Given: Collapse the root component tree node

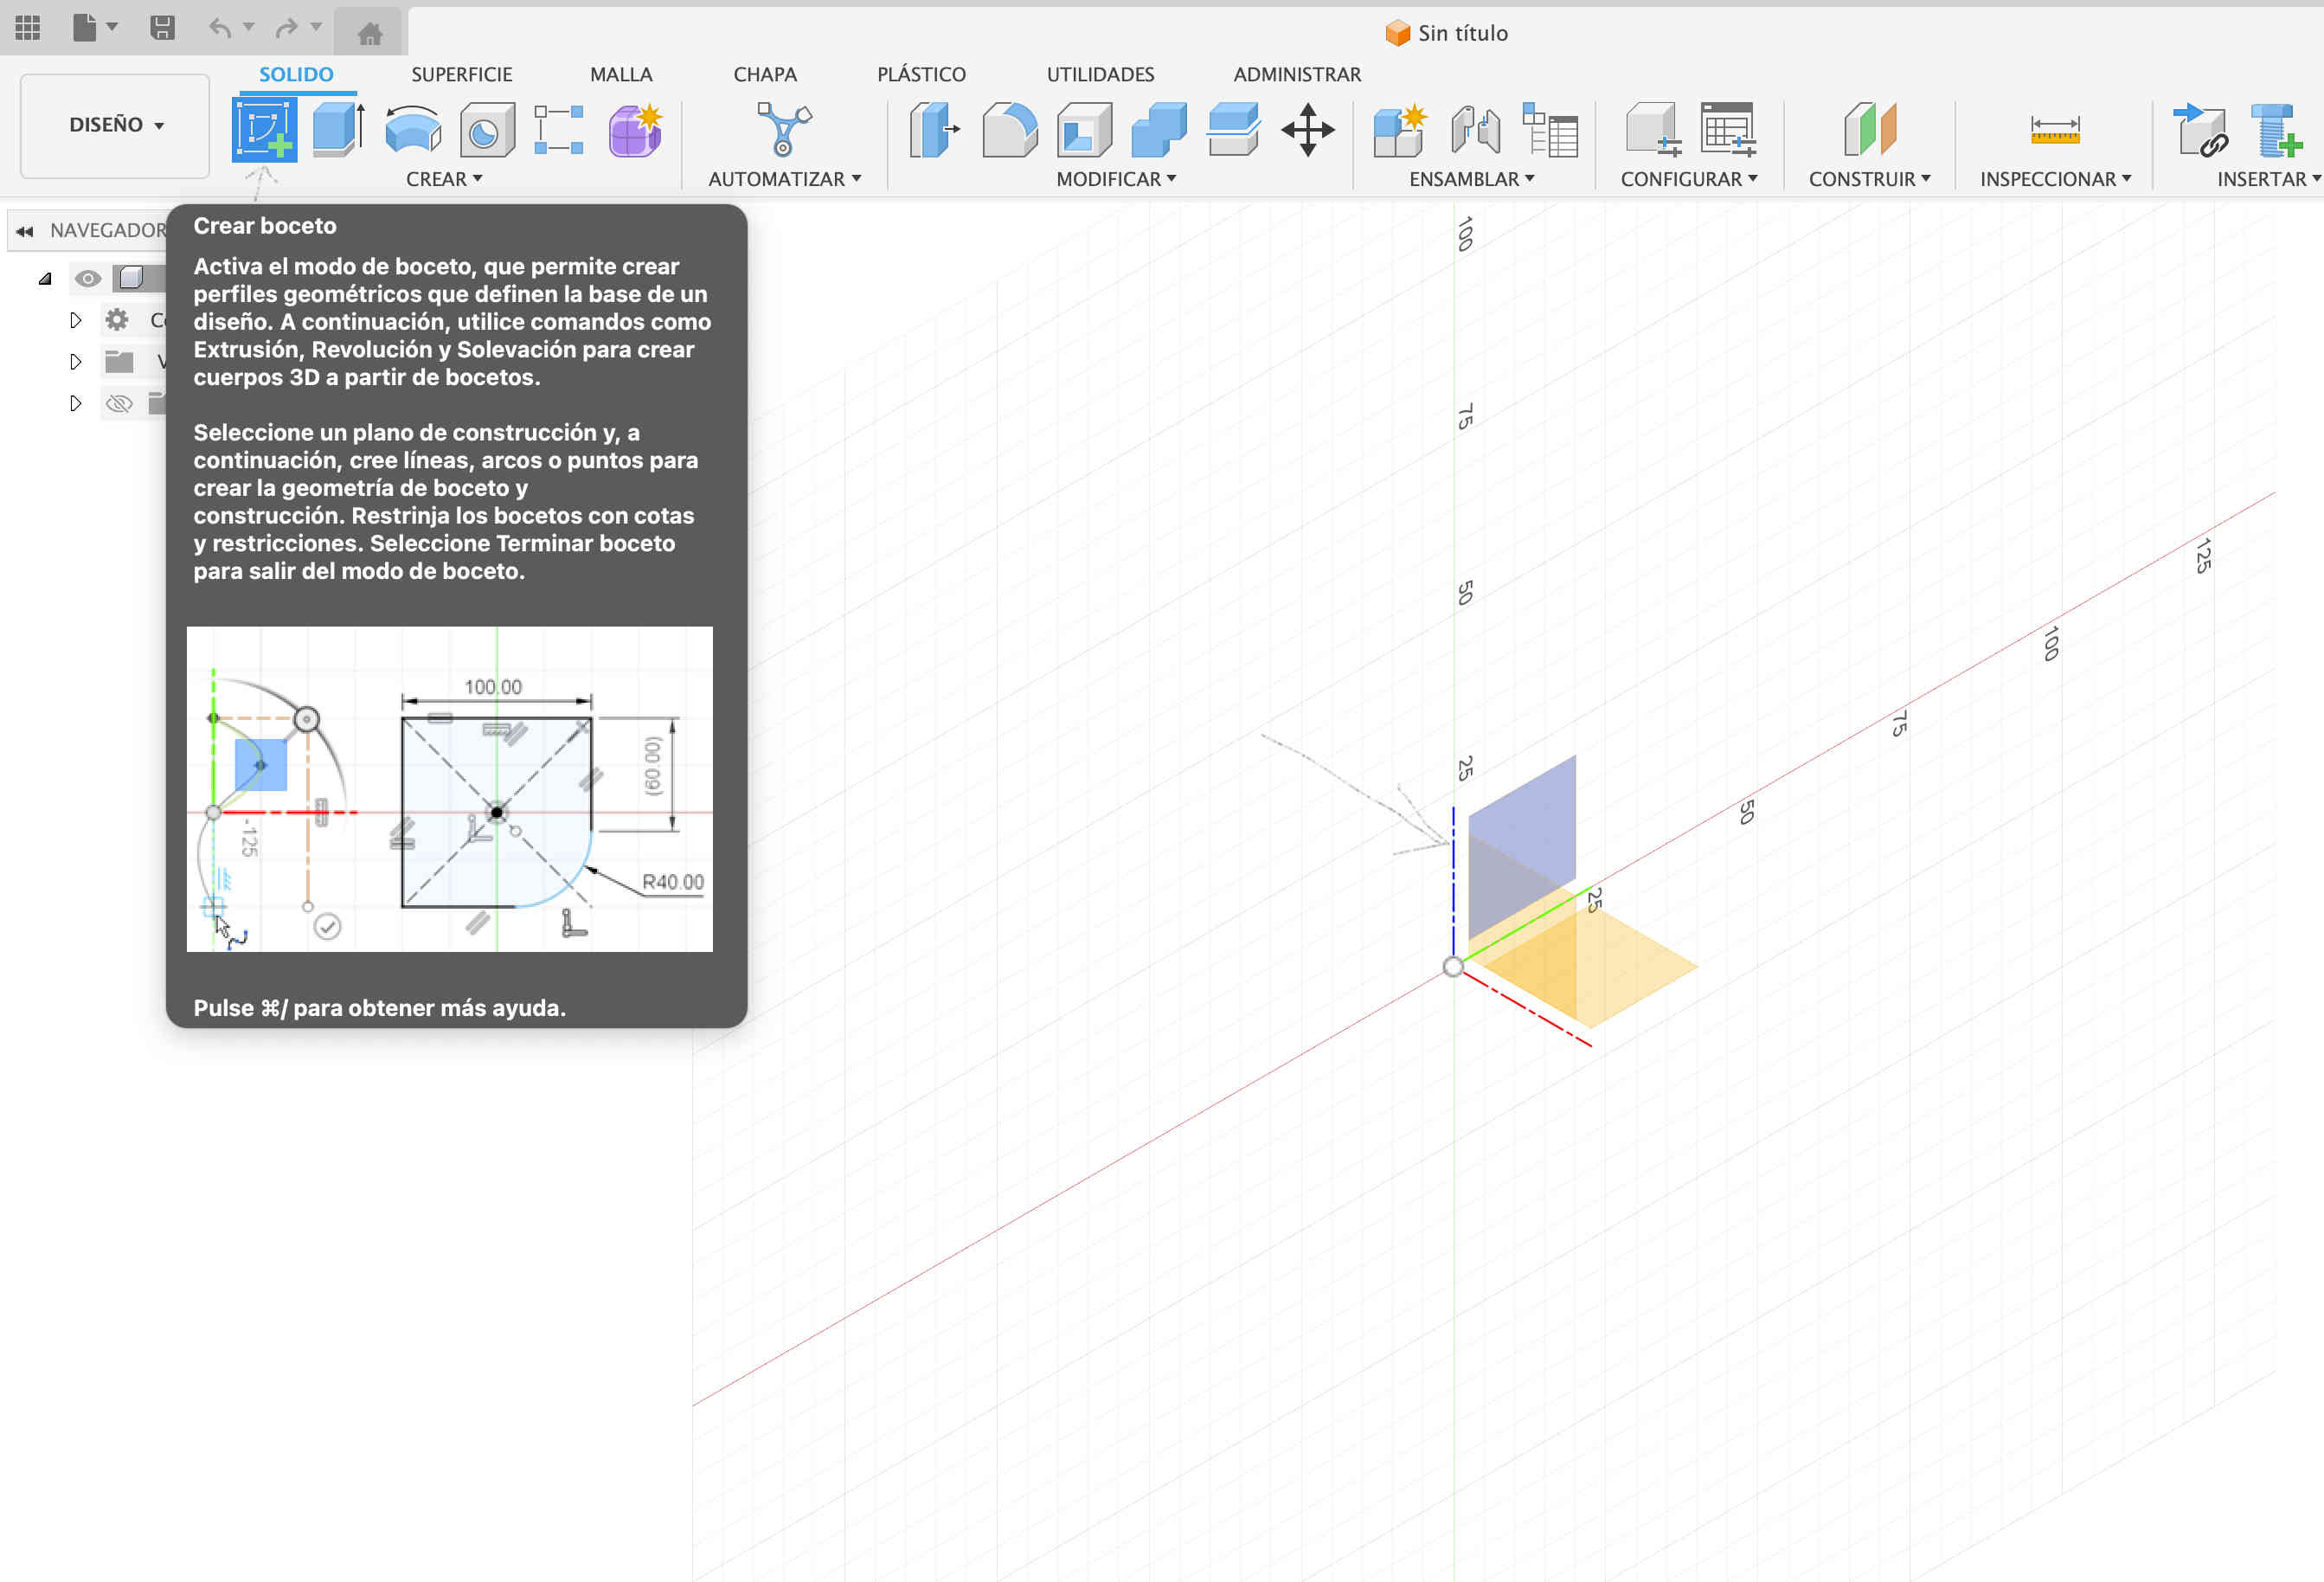Looking at the screenshot, I should 45,279.
